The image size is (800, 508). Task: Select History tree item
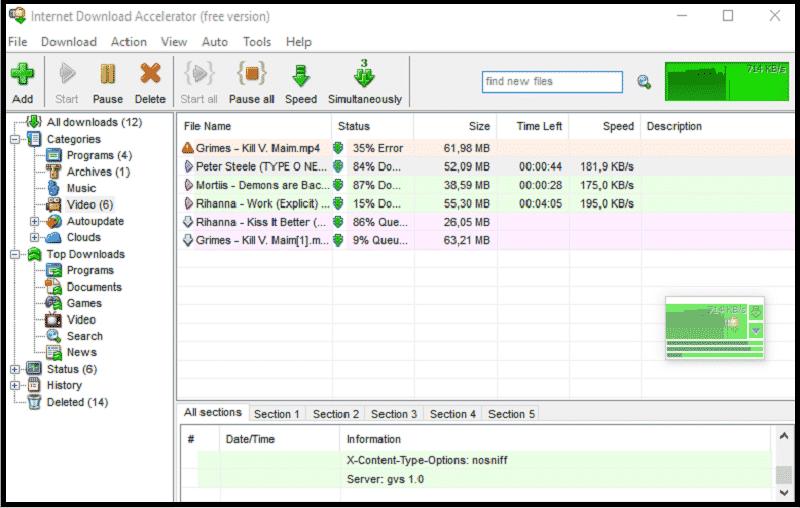[64, 386]
